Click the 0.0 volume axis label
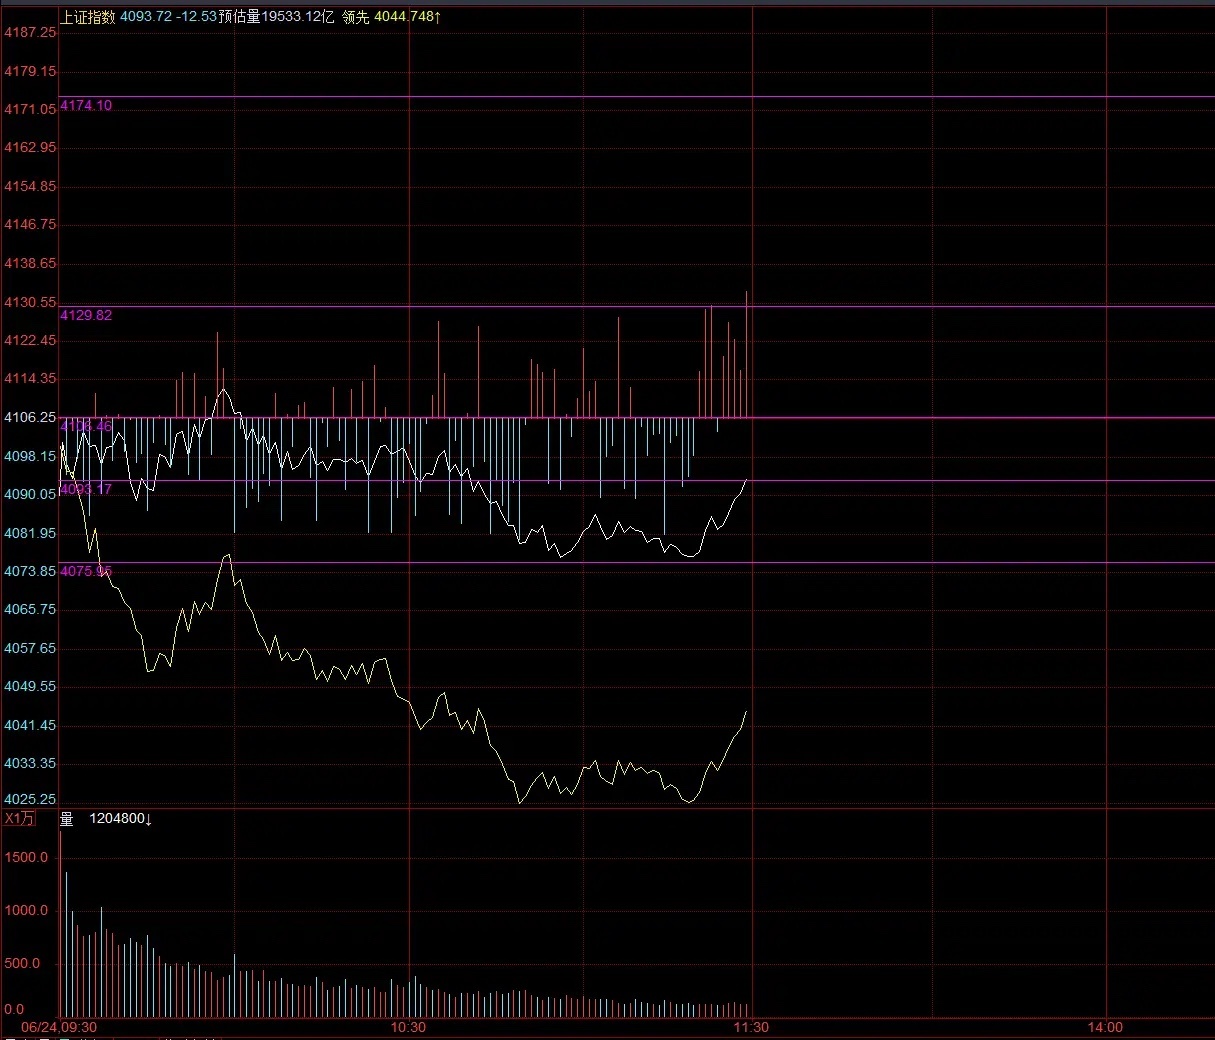The width and height of the screenshot is (1215, 1040). pyautogui.click(x=14, y=1009)
